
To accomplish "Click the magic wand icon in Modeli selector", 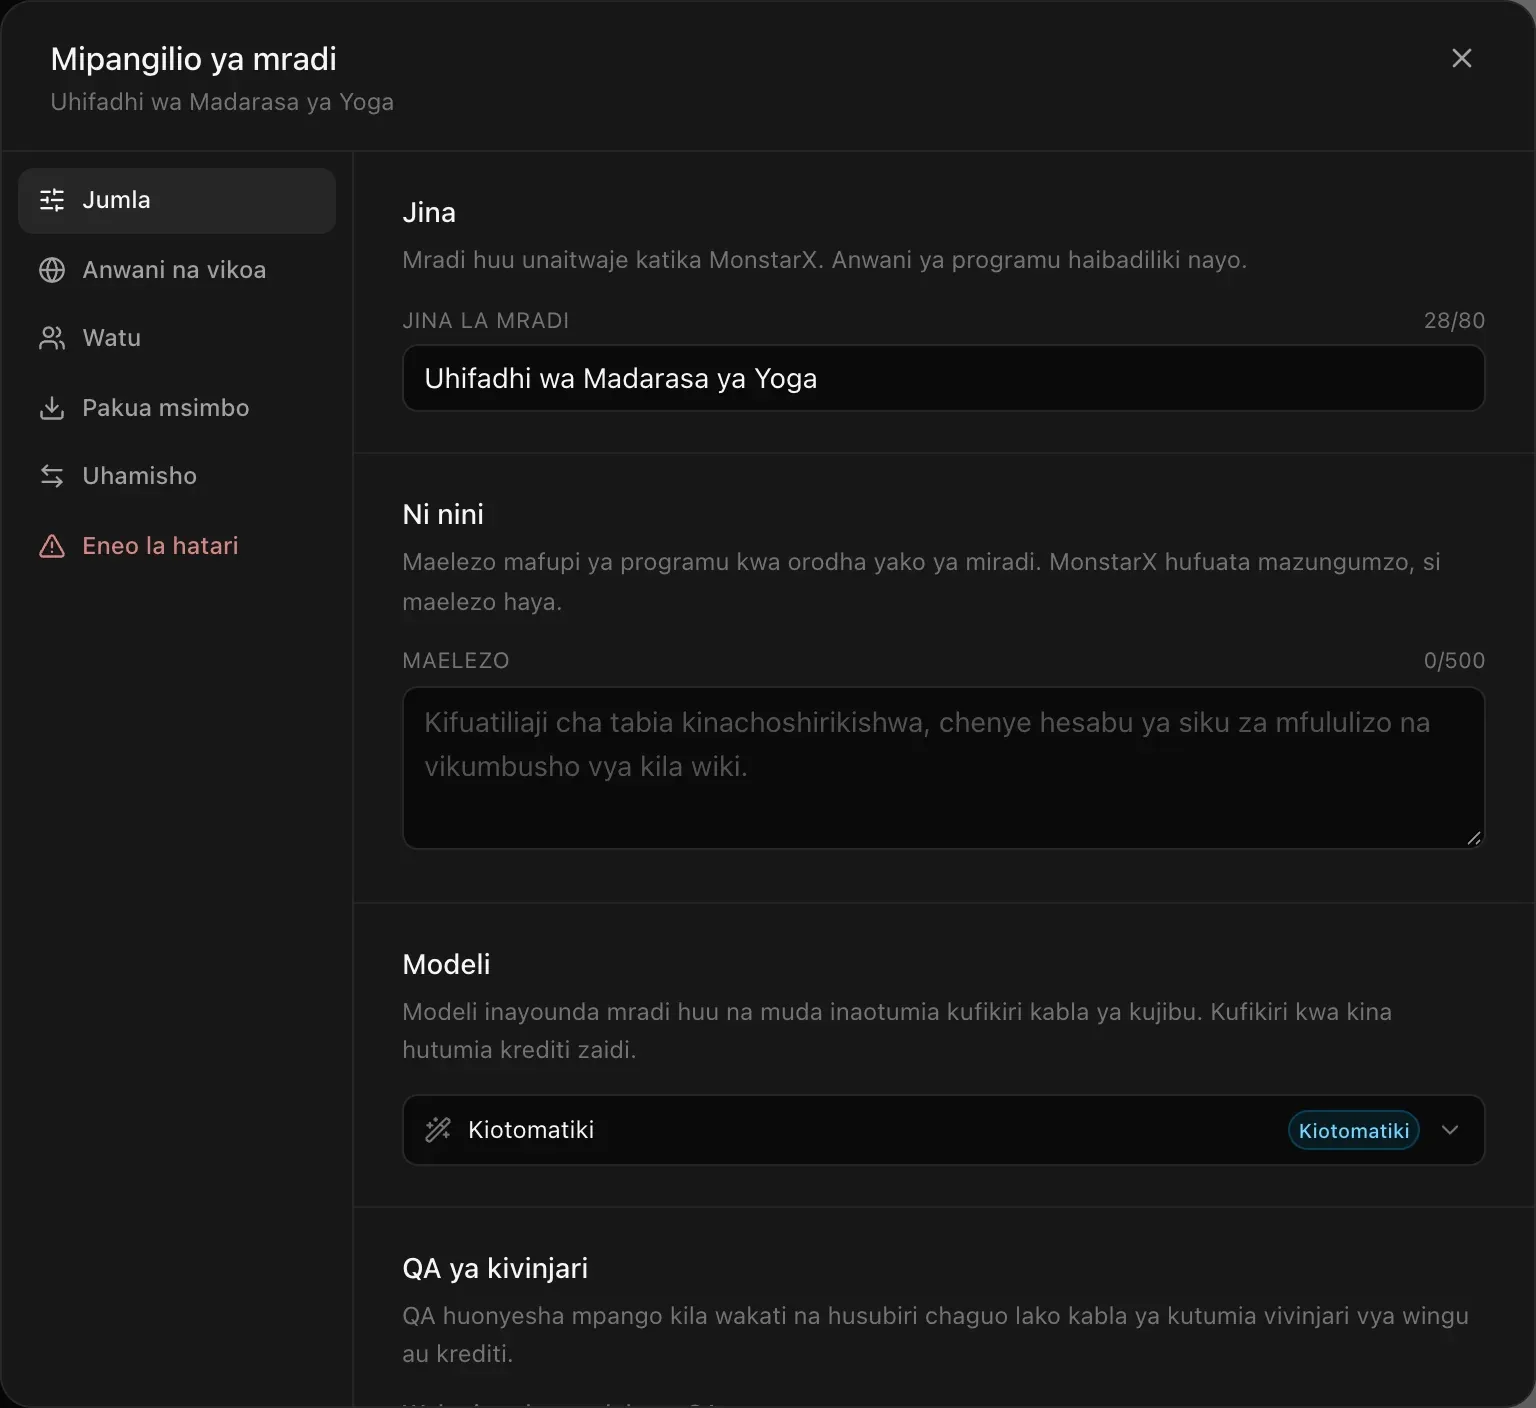I will [x=438, y=1130].
